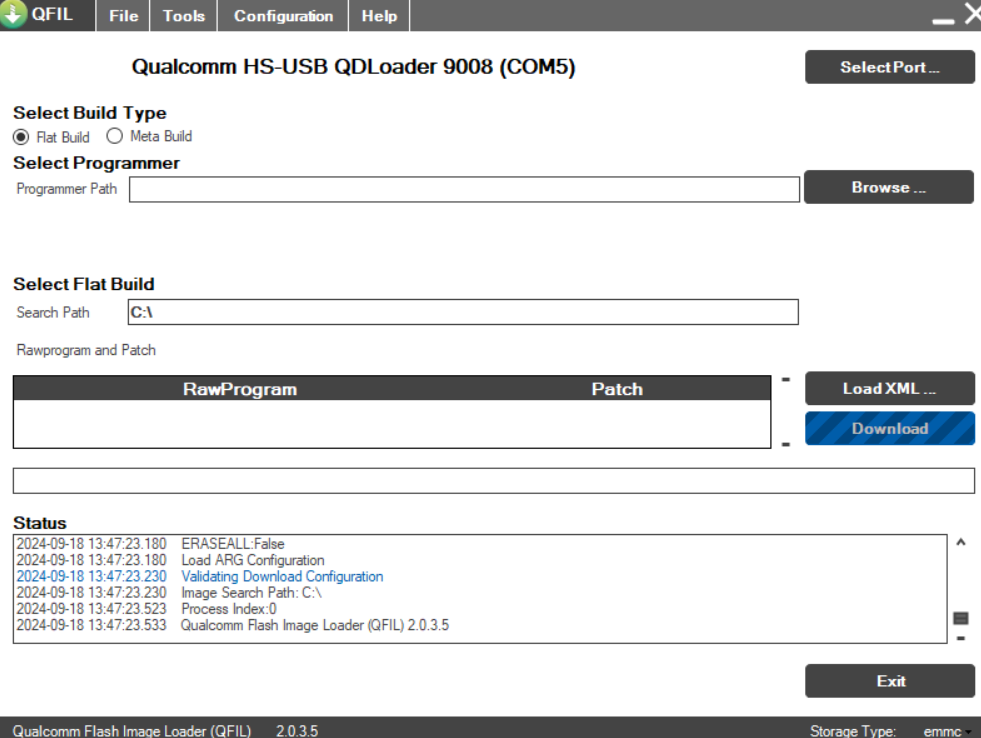Screen dimensions: 981x738
Task: Open the Tools menu
Action: pyautogui.click(x=184, y=16)
